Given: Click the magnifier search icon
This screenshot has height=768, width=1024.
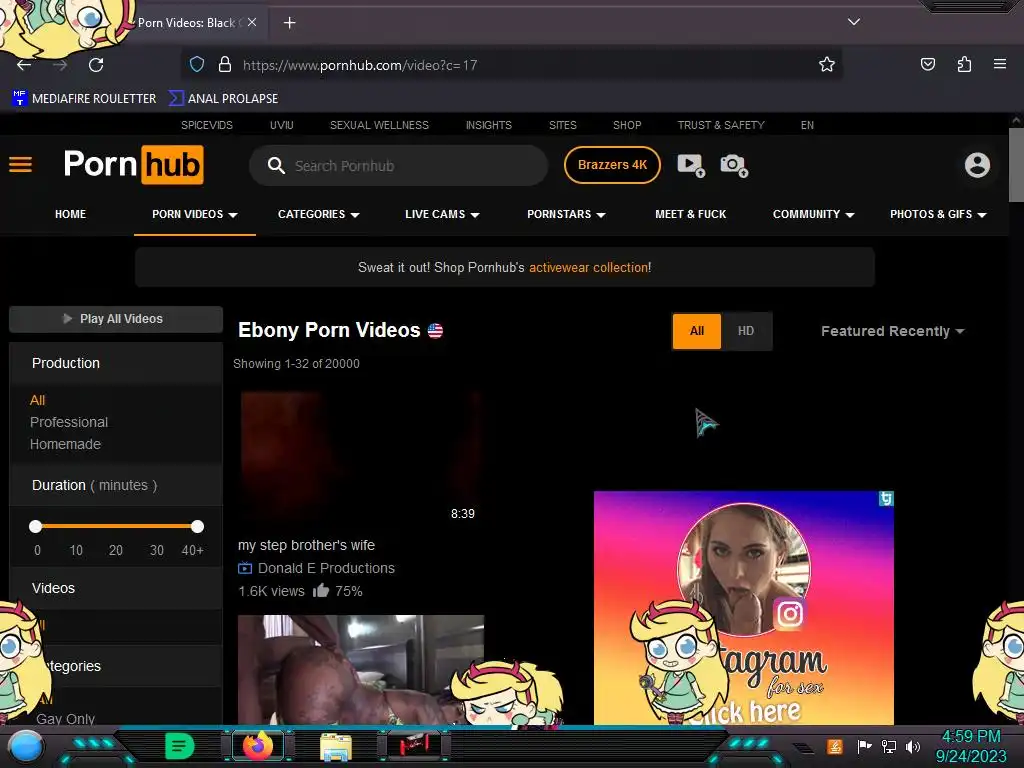Looking at the screenshot, I should [276, 165].
